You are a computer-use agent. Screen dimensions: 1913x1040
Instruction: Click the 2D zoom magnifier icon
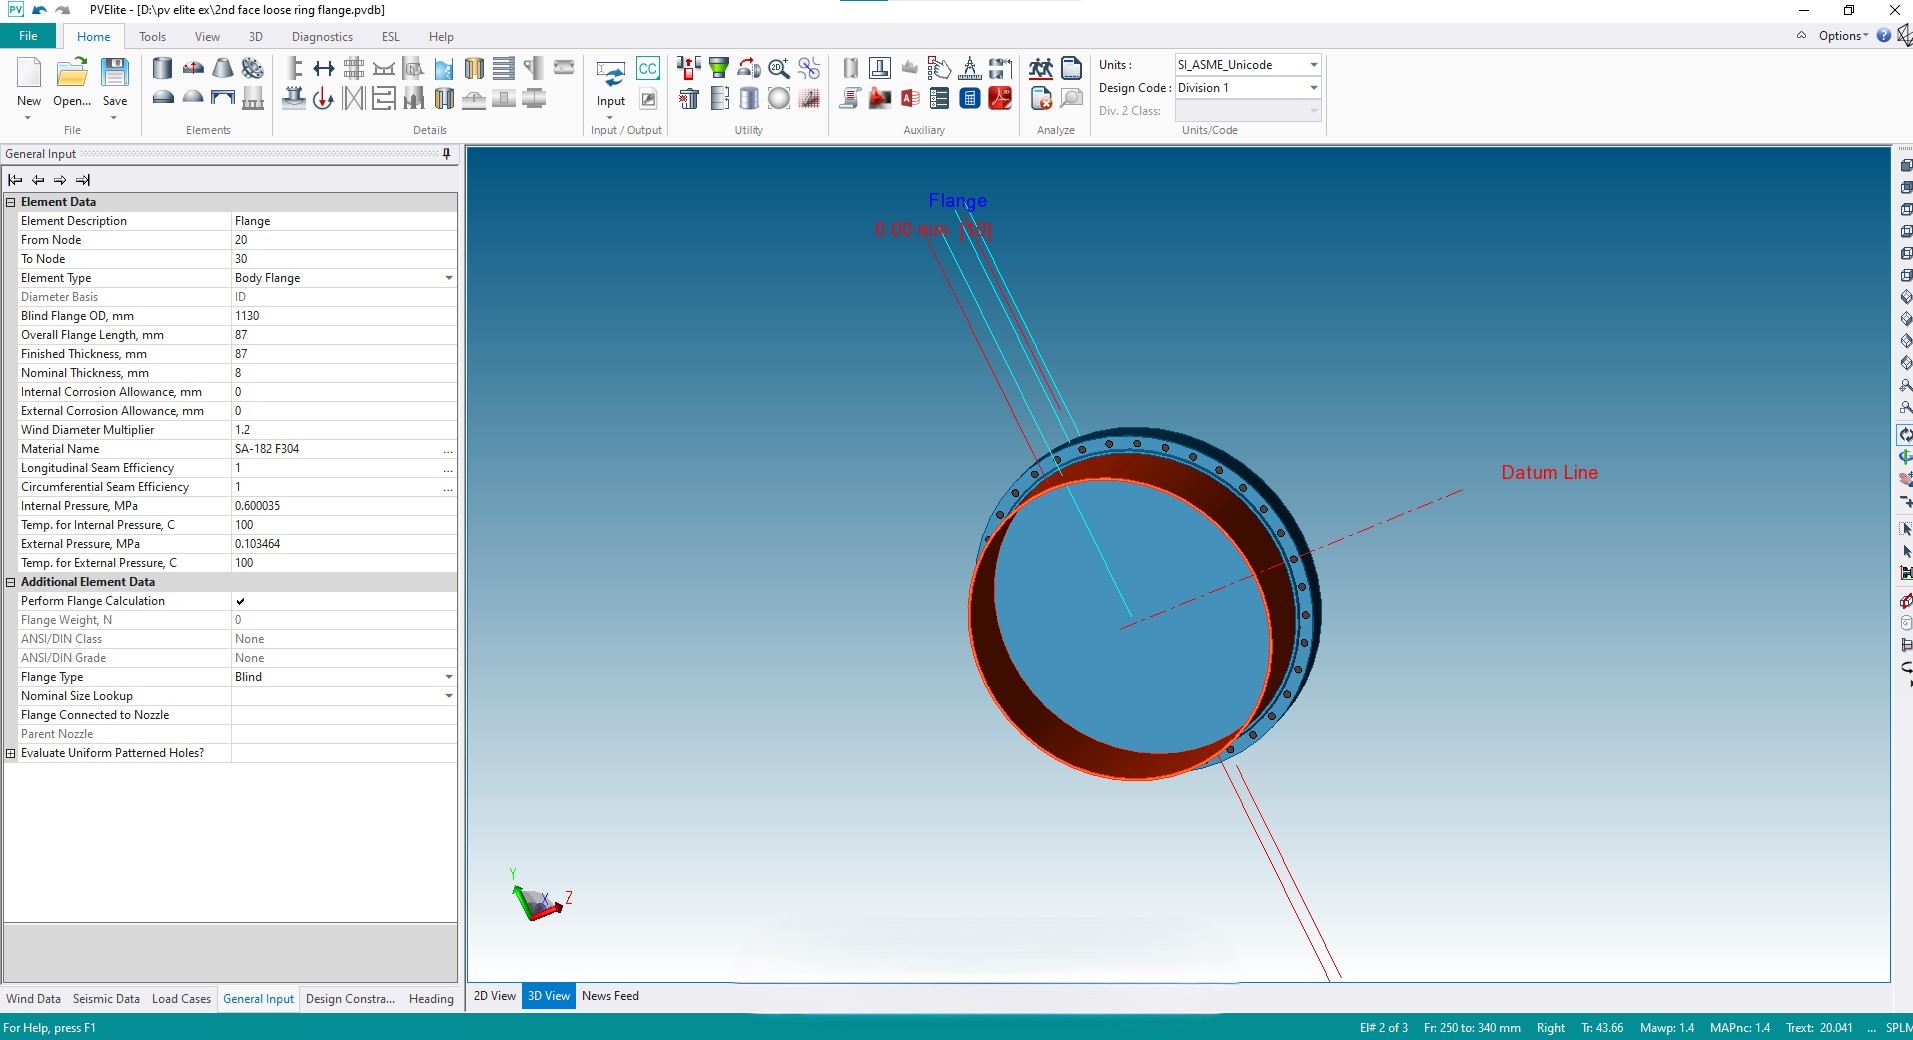778,68
